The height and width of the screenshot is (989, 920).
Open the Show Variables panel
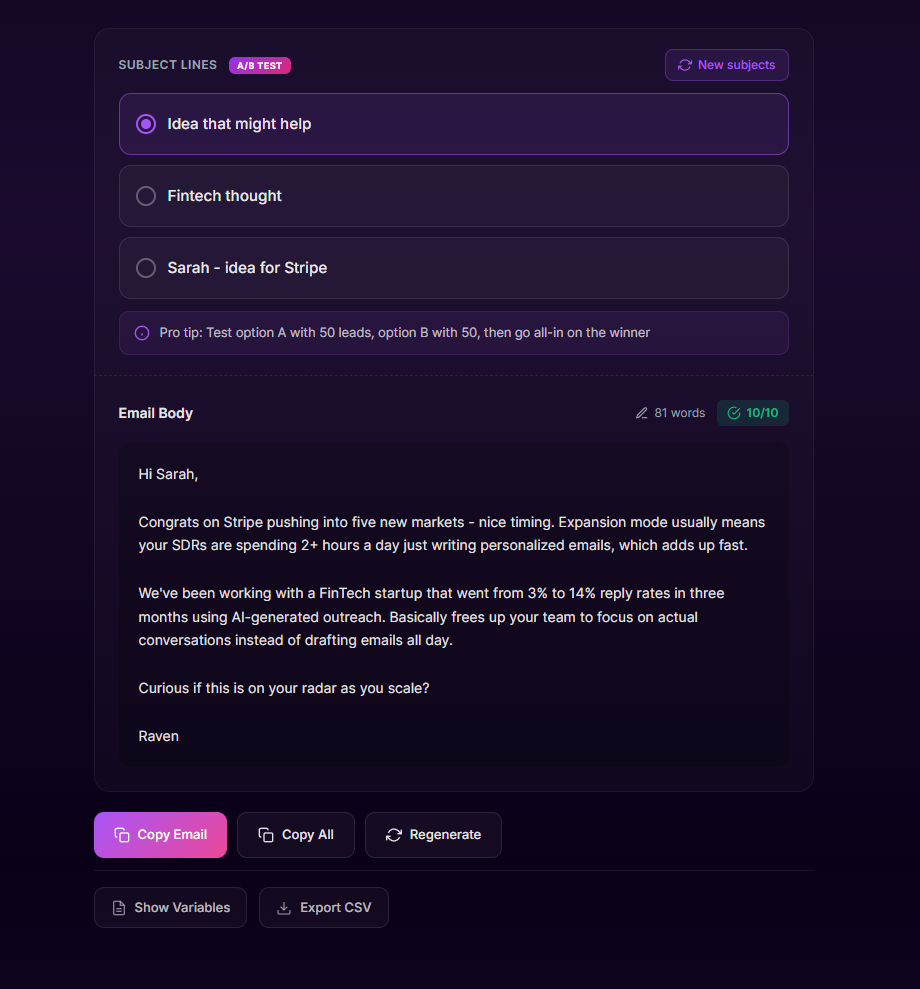point(170,907)
